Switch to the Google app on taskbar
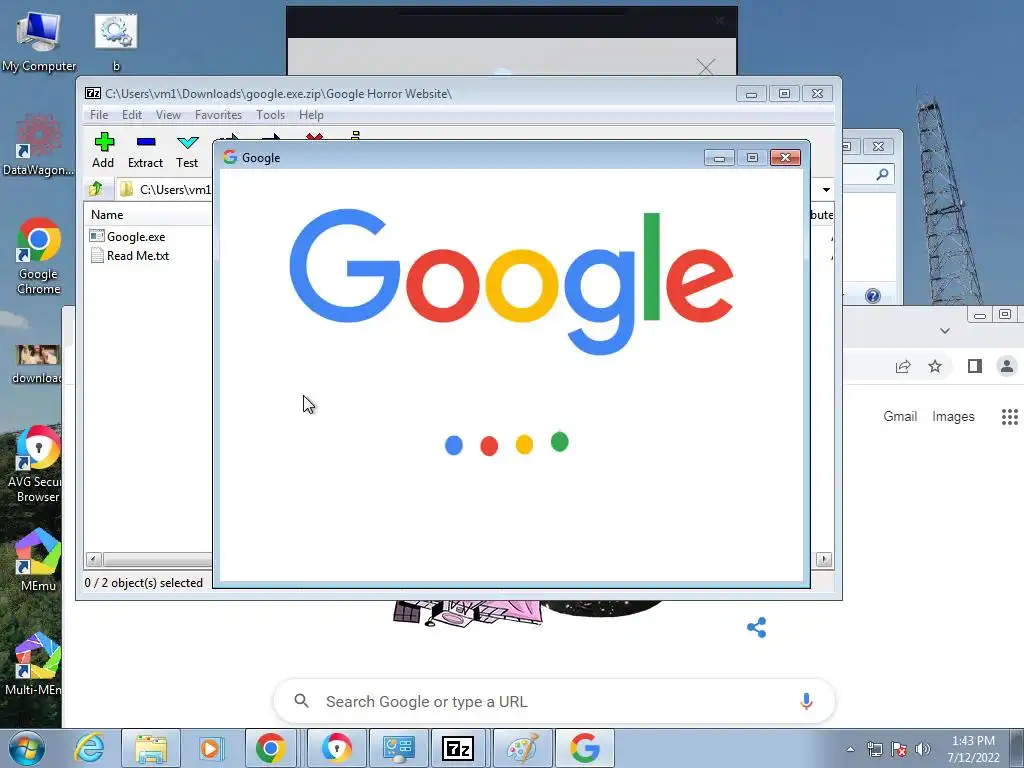The image size is (1024, 768). click(x=584, y=748)
